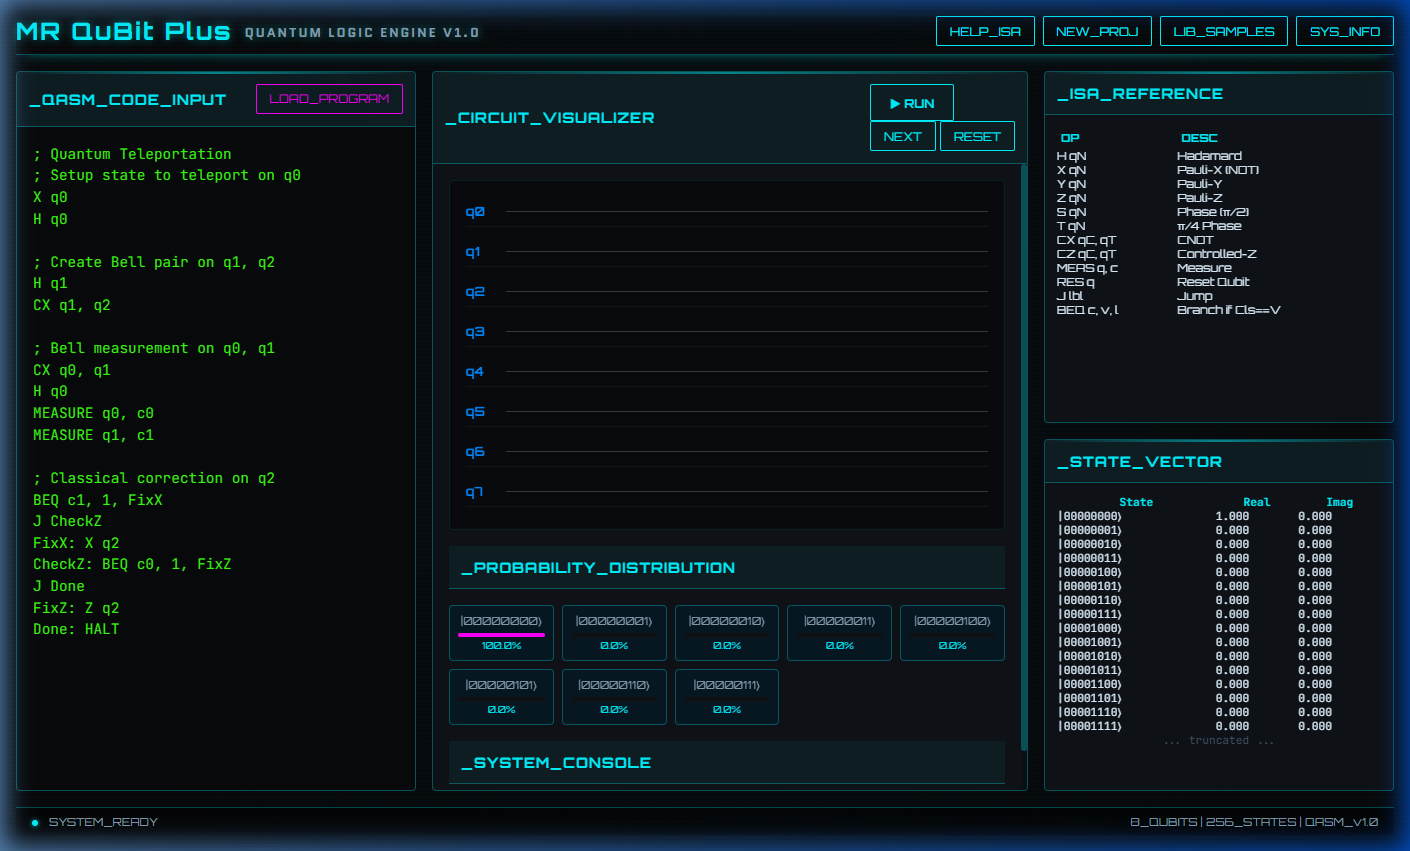The image size is (1410, 851).
Task: Click the SYSTEM_READY status indicator dot
Action: click(x=35, y=823)
